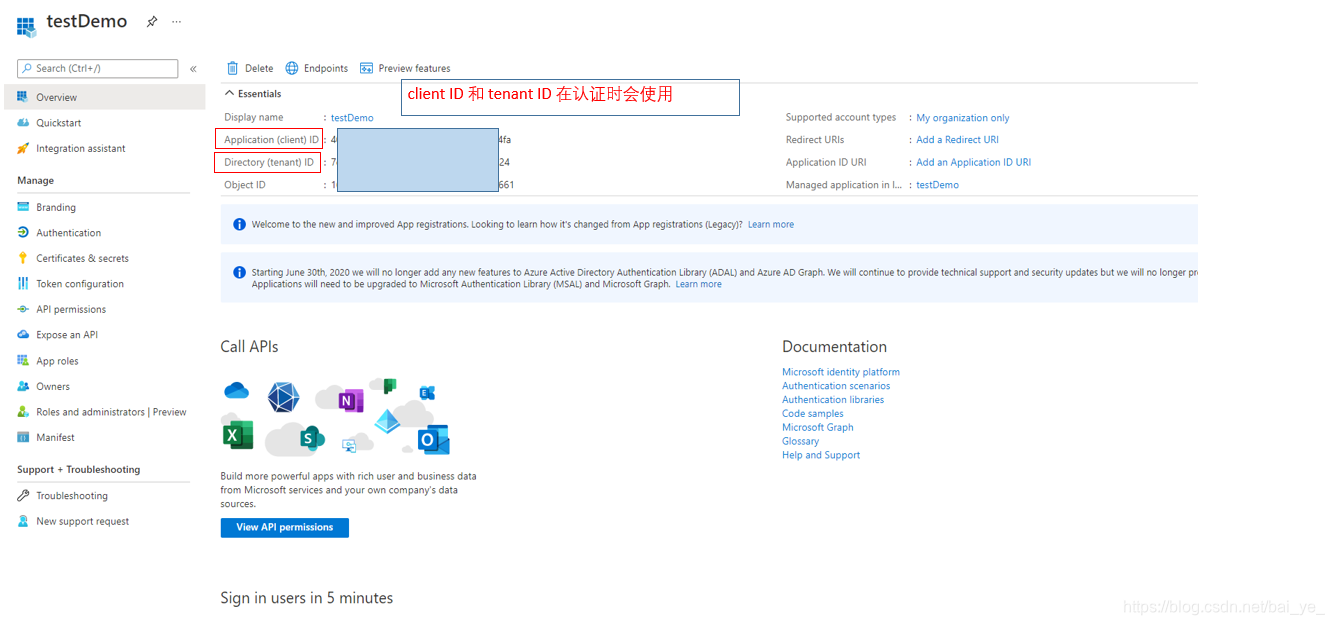Click the Owners people icon
Image resolution: width=1334 pixels, height=625 pixels.
23,386
